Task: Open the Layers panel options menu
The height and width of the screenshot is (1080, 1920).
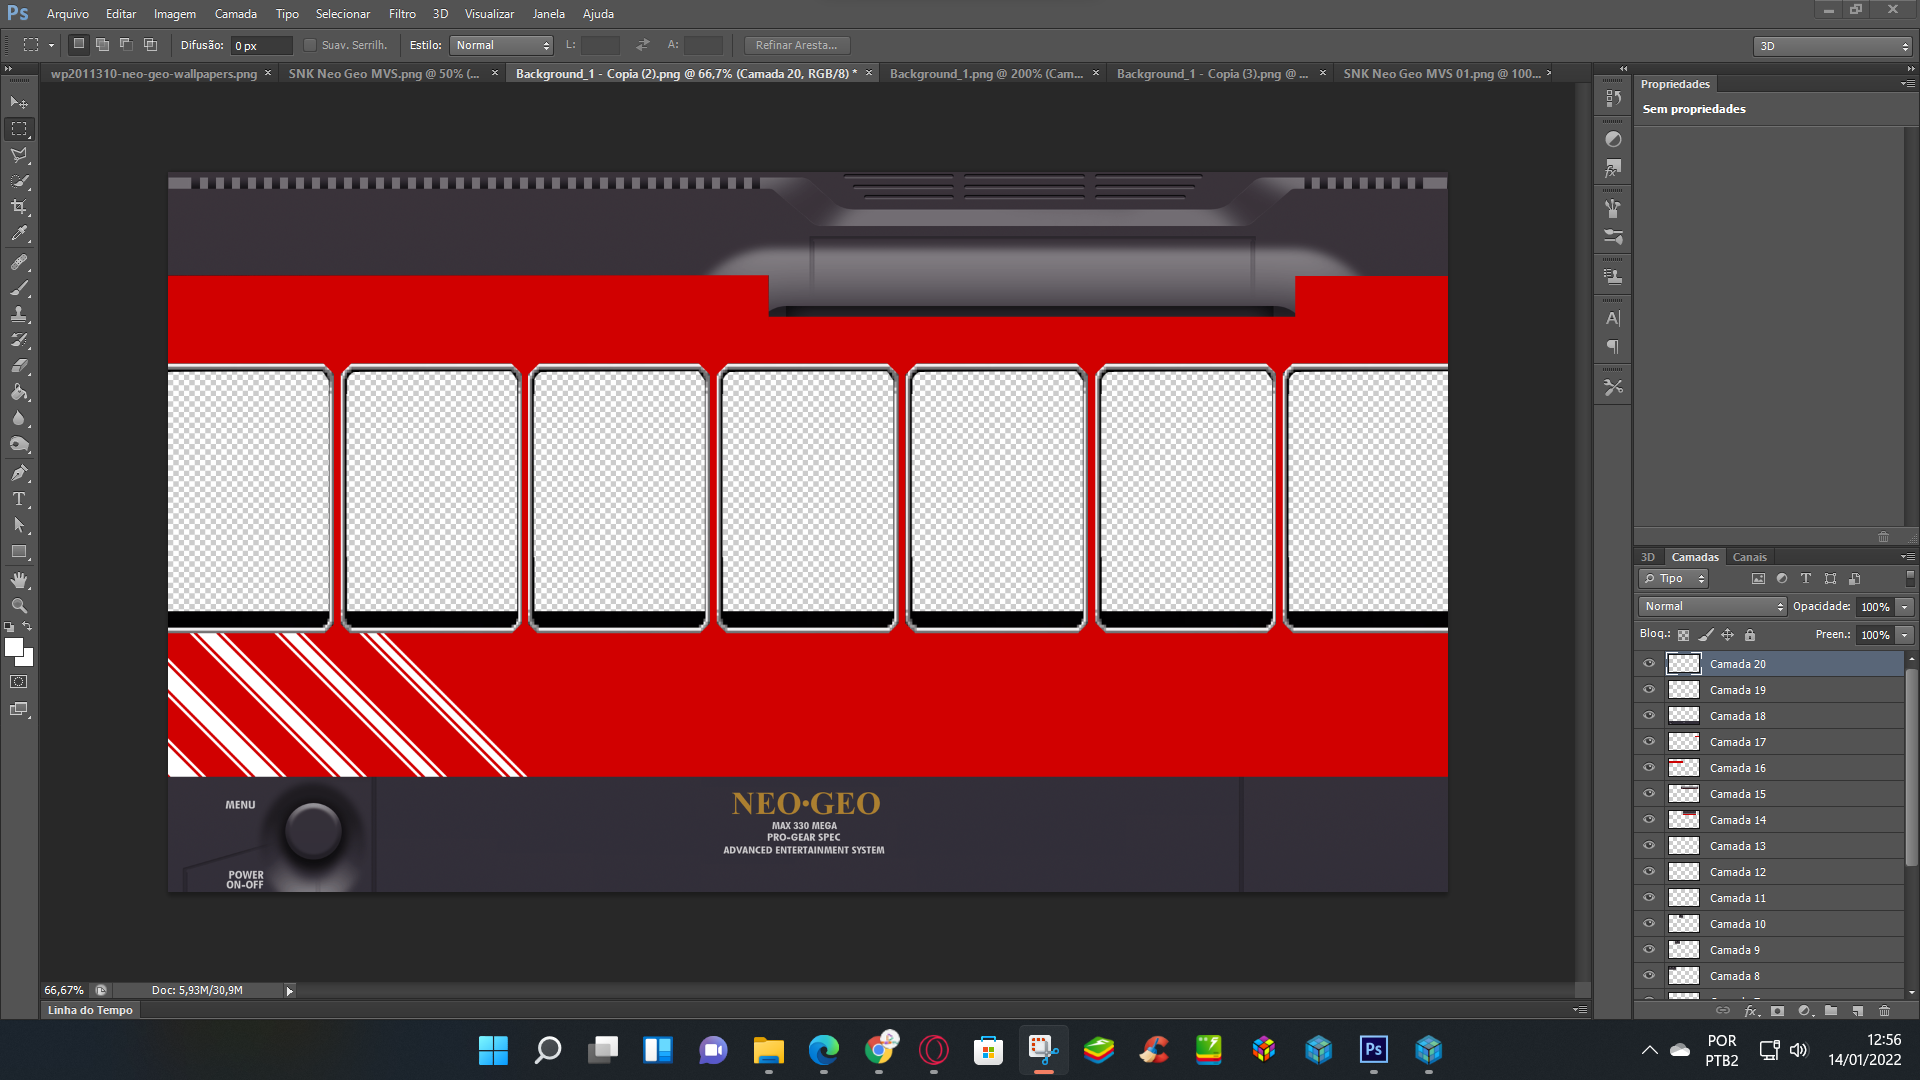Action: coord(1907,557)
